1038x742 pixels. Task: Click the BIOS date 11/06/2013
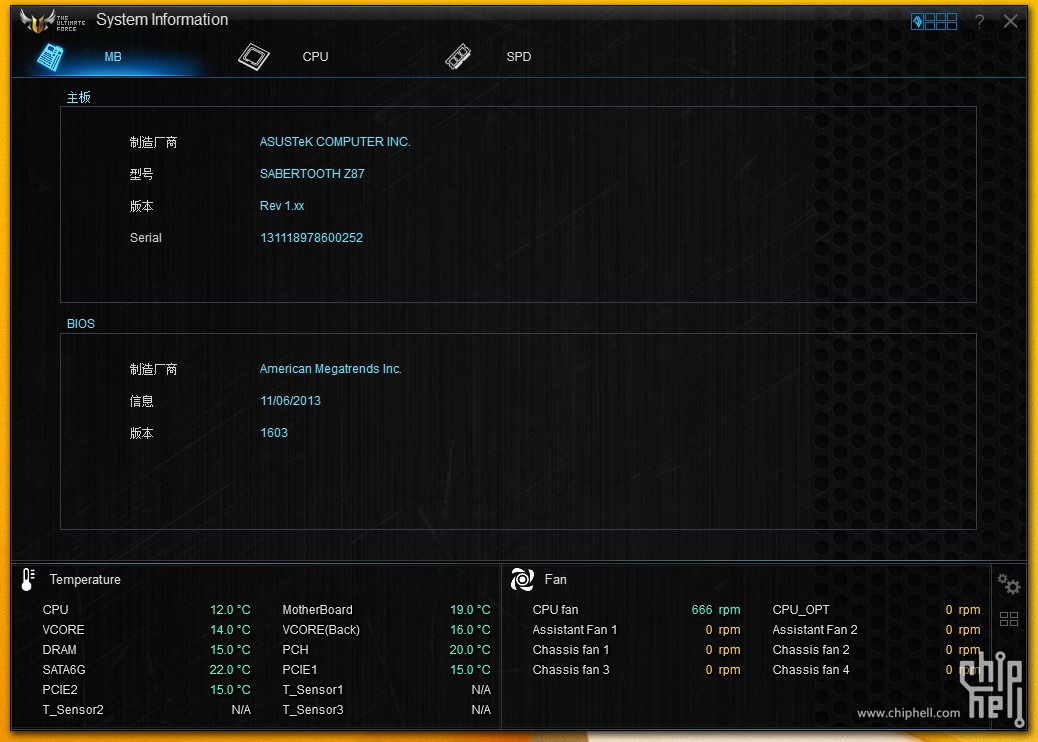[290, 400]
